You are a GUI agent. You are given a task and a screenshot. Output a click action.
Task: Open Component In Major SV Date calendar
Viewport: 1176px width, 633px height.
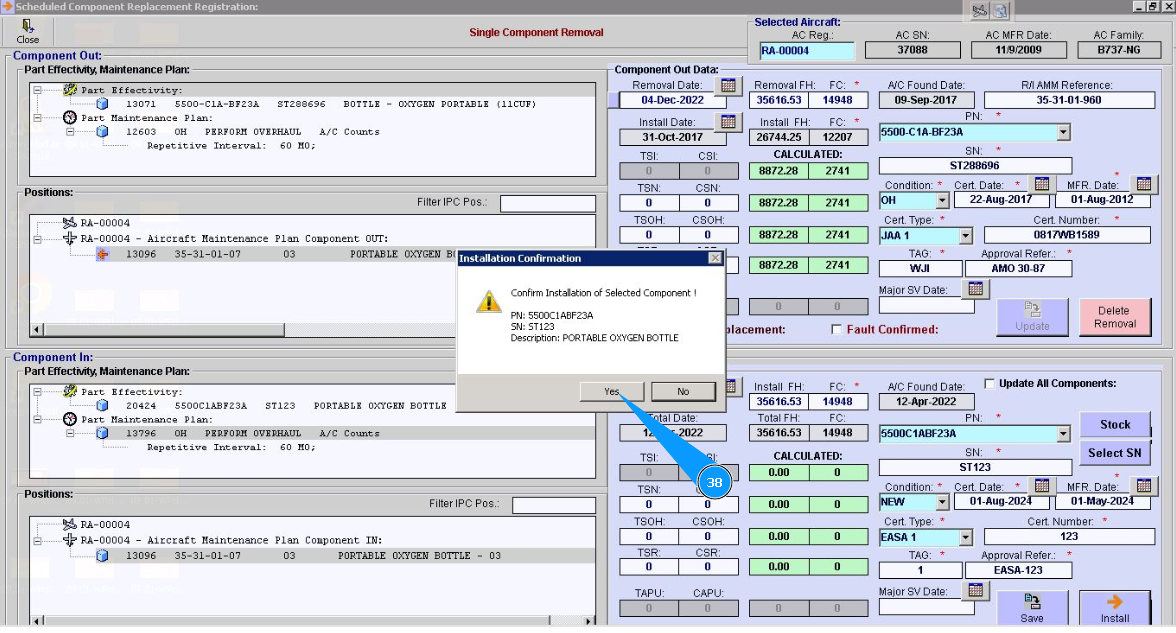(x=975, y=592)
